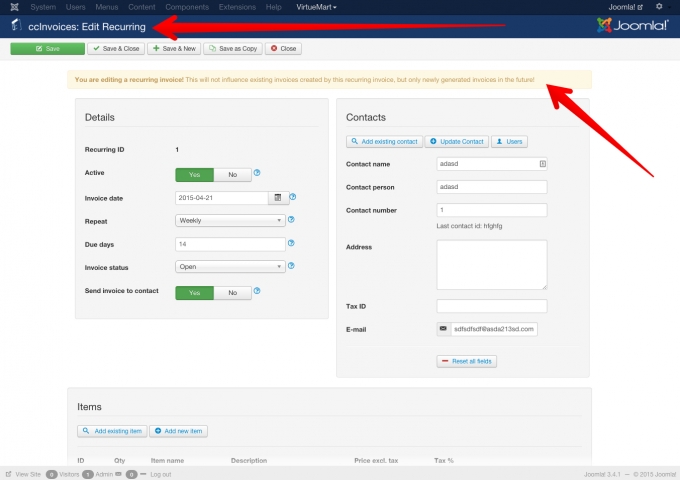Click Add existing item

112,431
